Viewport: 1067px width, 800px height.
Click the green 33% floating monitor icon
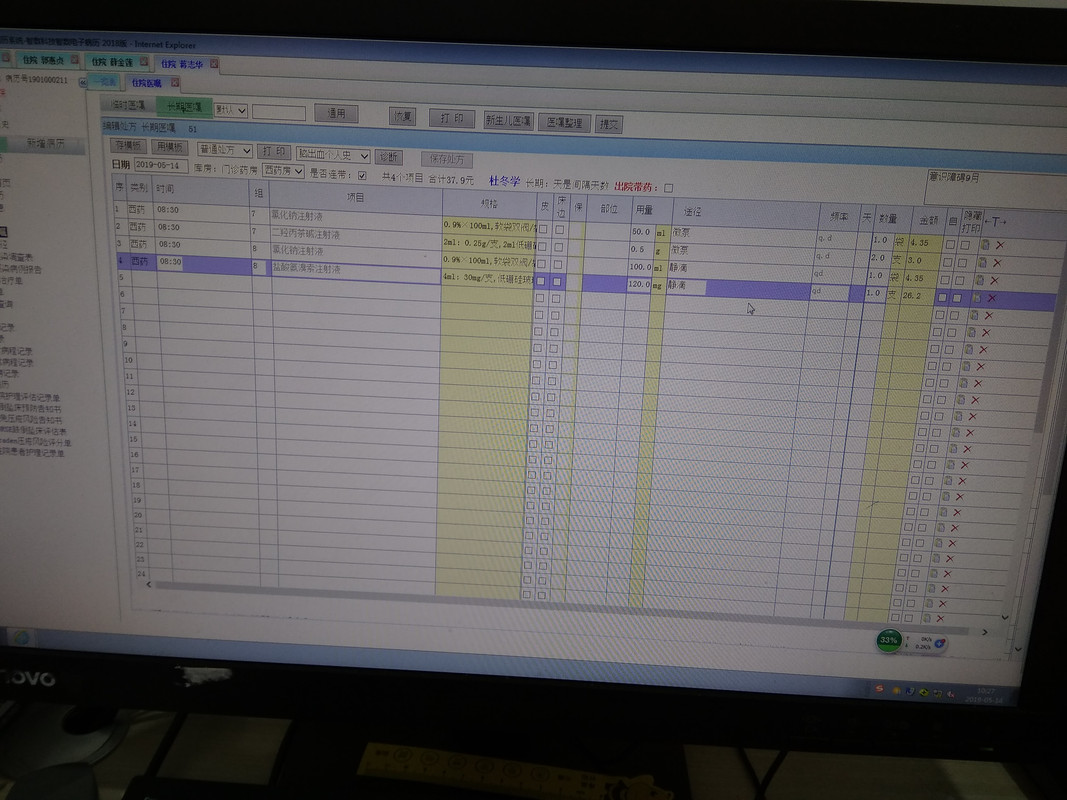889,640
